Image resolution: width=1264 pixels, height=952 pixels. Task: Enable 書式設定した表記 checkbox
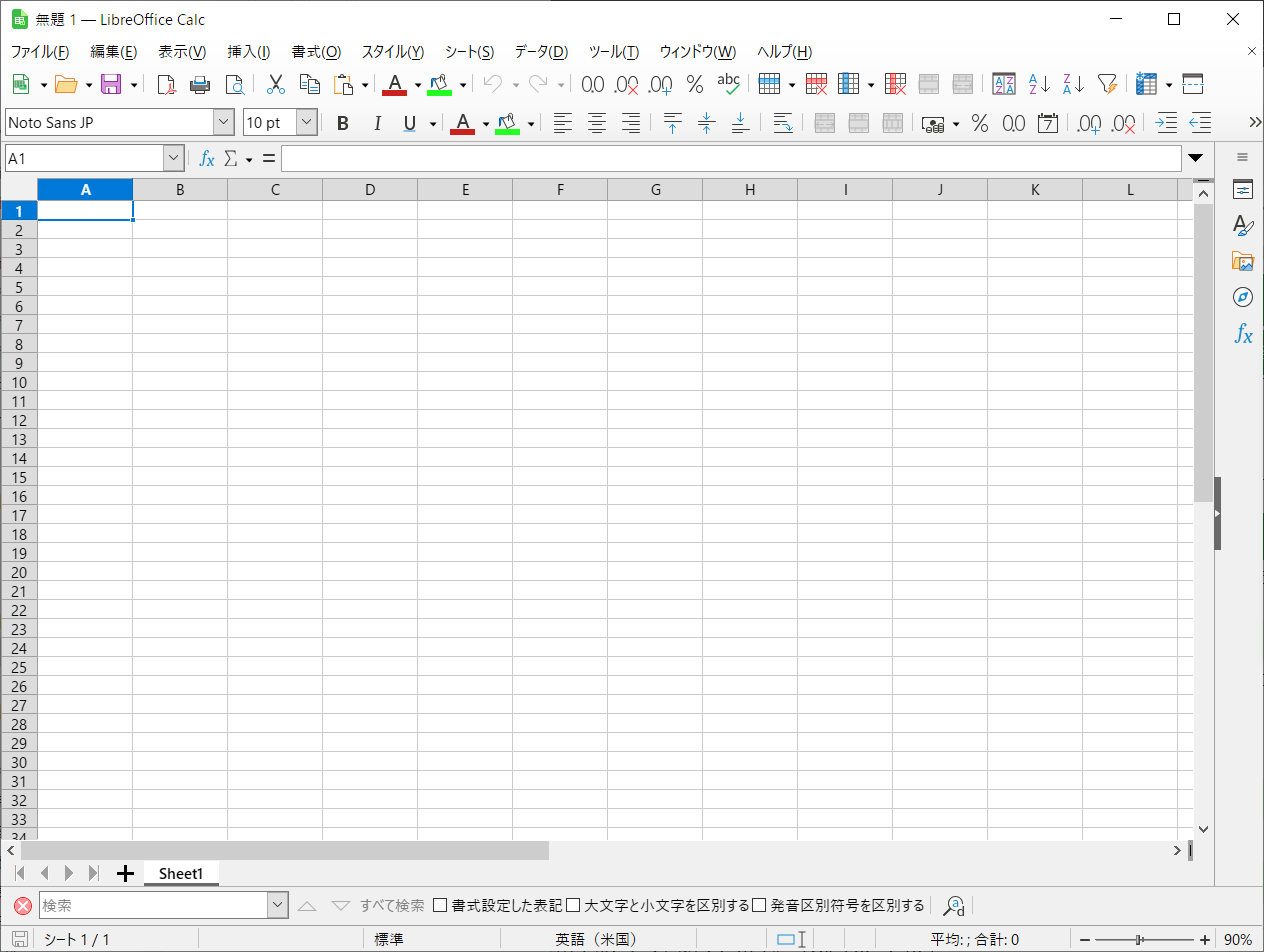pos(440,906)
